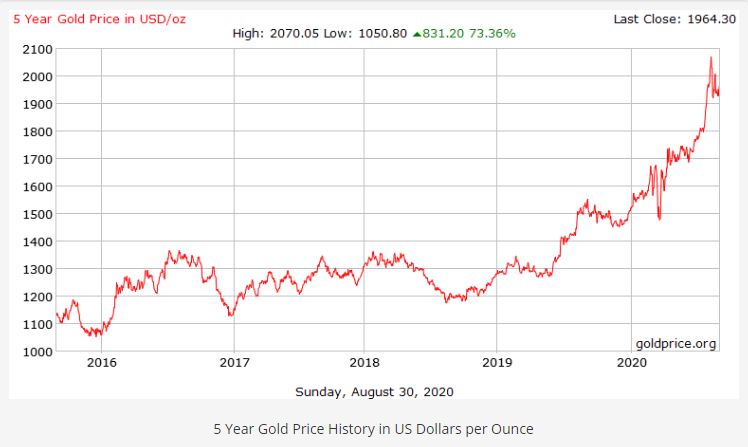Select the 2016 x-axis year label

101,364
